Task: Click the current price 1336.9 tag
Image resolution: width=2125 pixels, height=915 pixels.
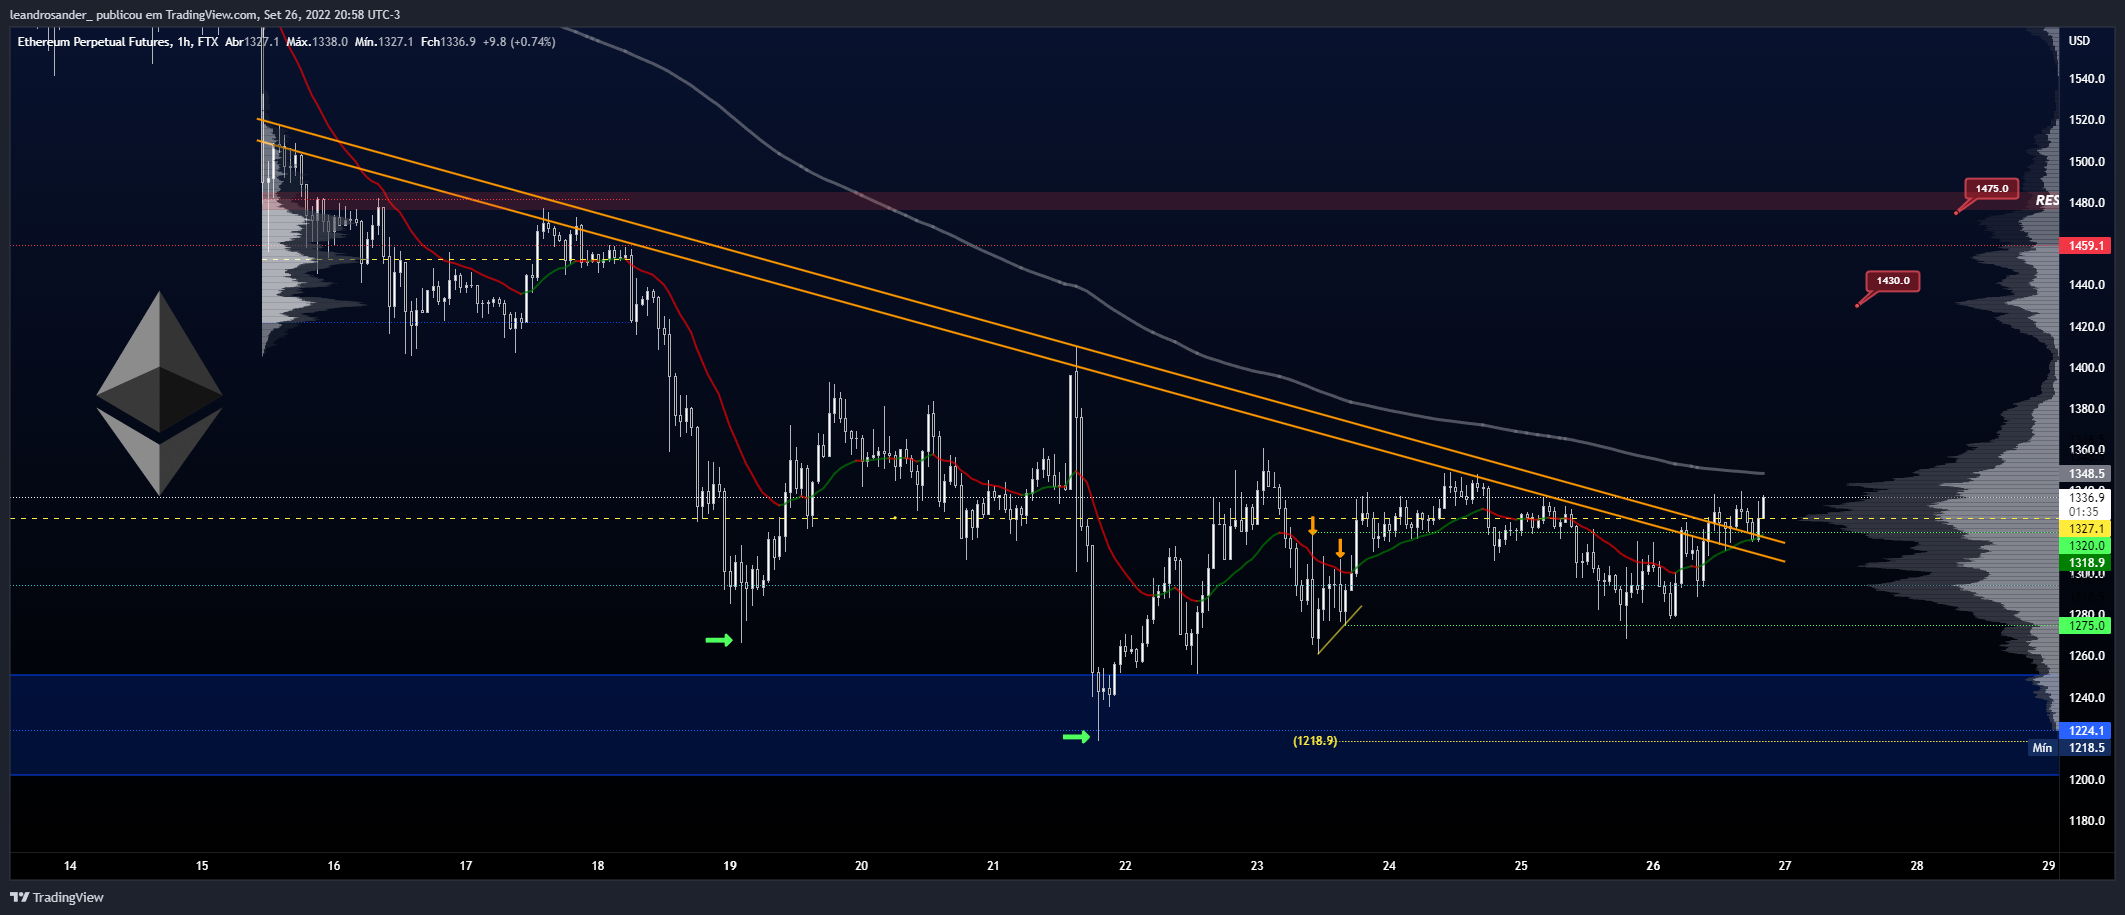Action: [2086, 497]
